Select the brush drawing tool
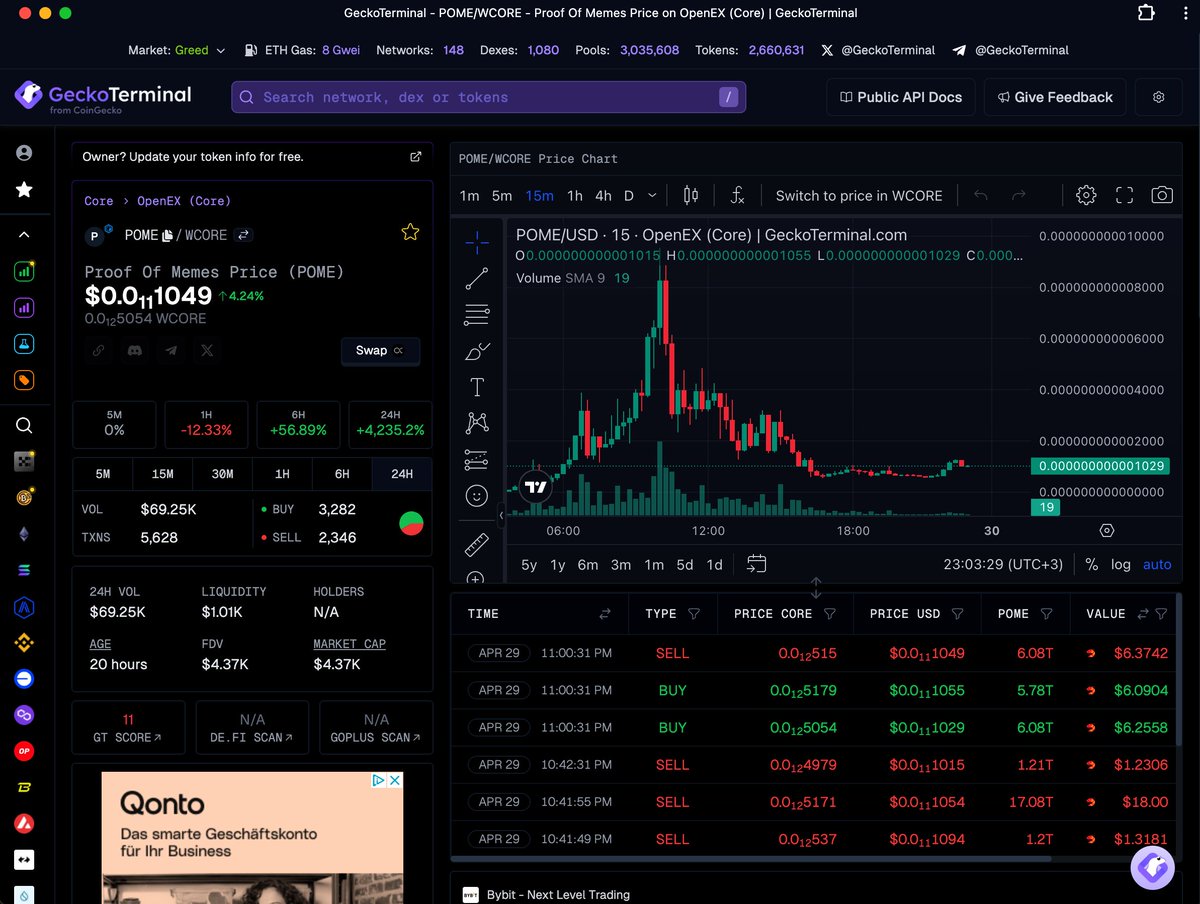 [x=477, y=351]
